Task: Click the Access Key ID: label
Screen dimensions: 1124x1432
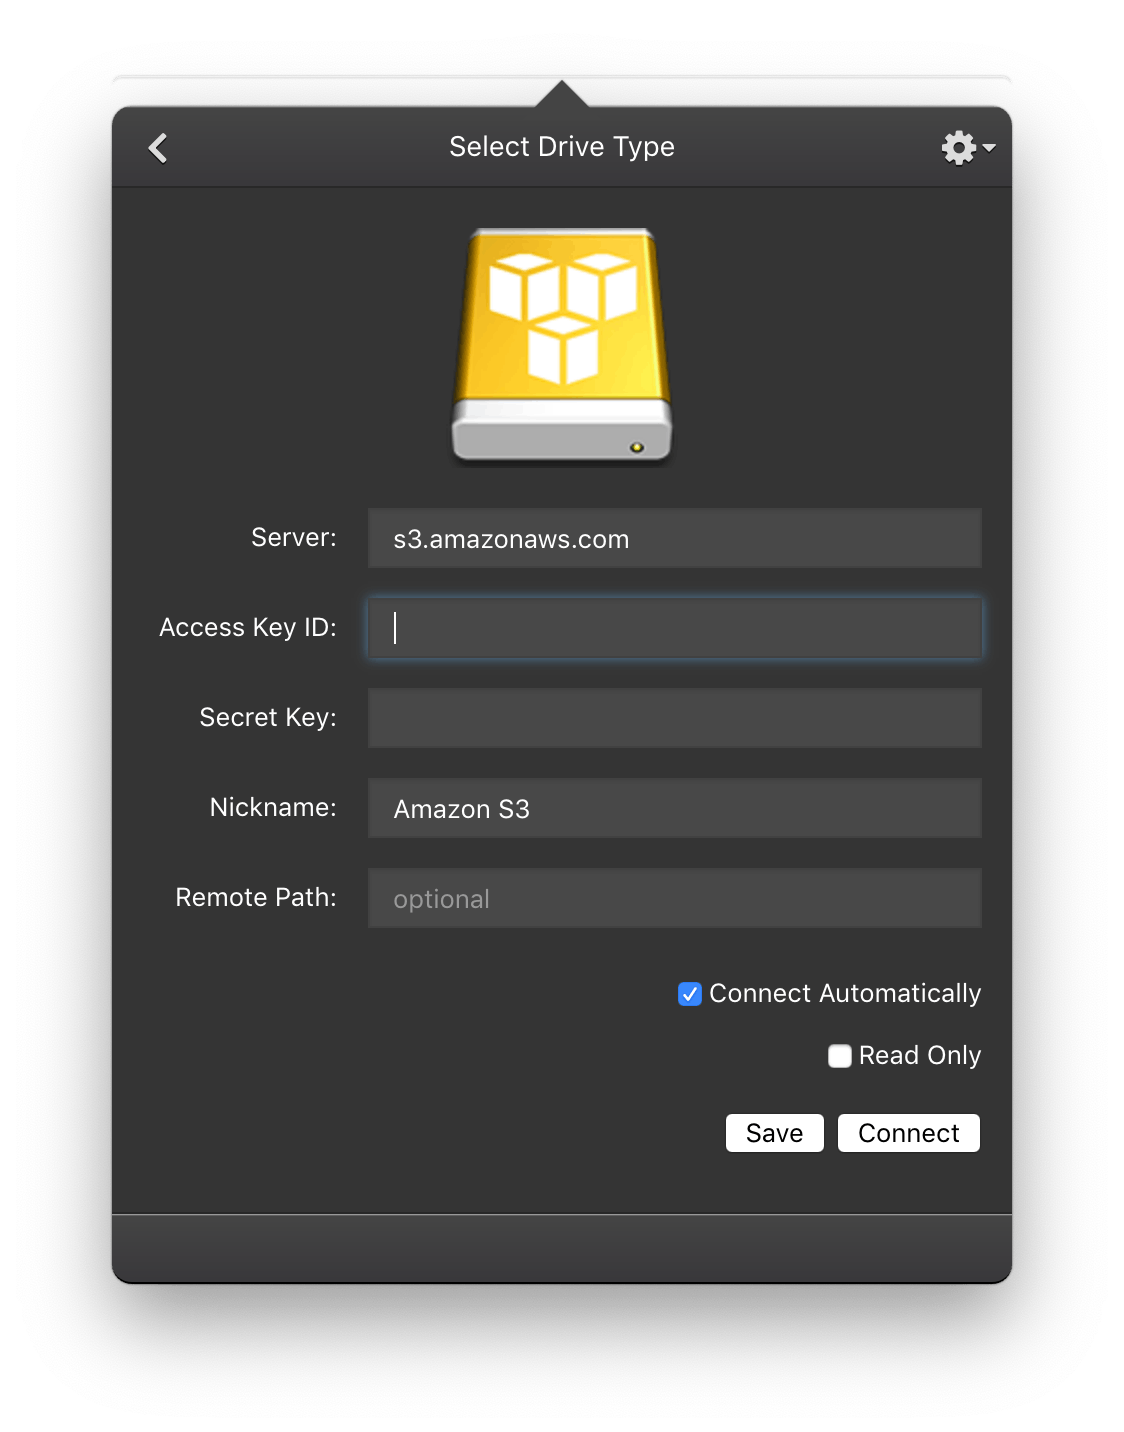Action: [x=248, y=628]
